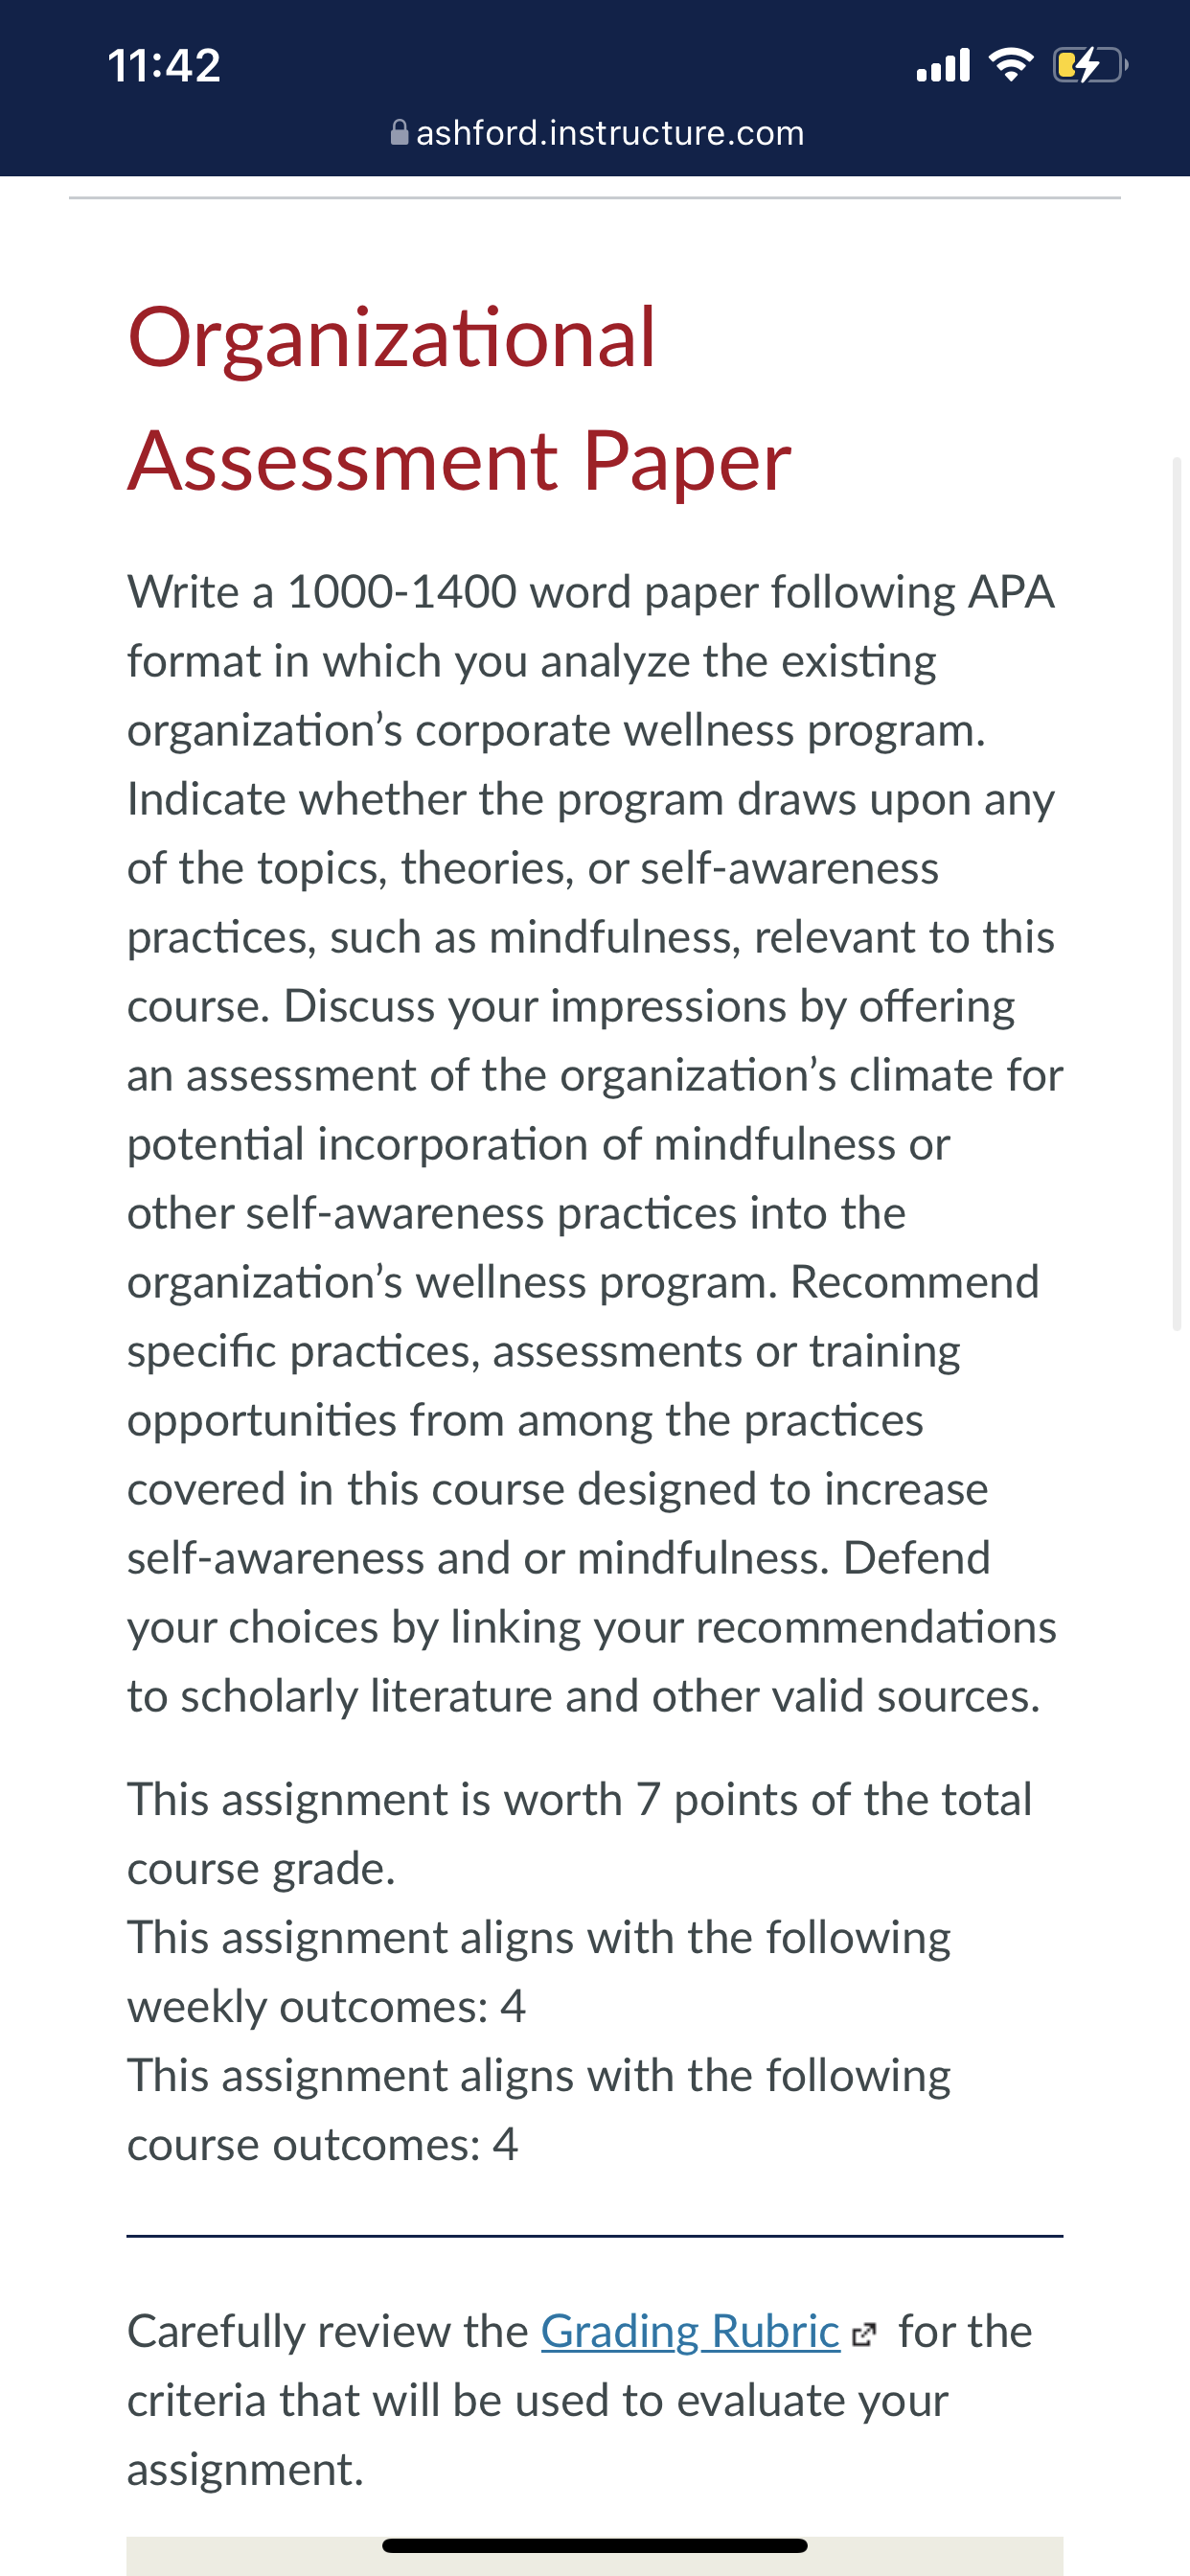Tap the padlock icon in address bar
The height and width of the screenshot is (2576, 1190).
coord(399,132)
